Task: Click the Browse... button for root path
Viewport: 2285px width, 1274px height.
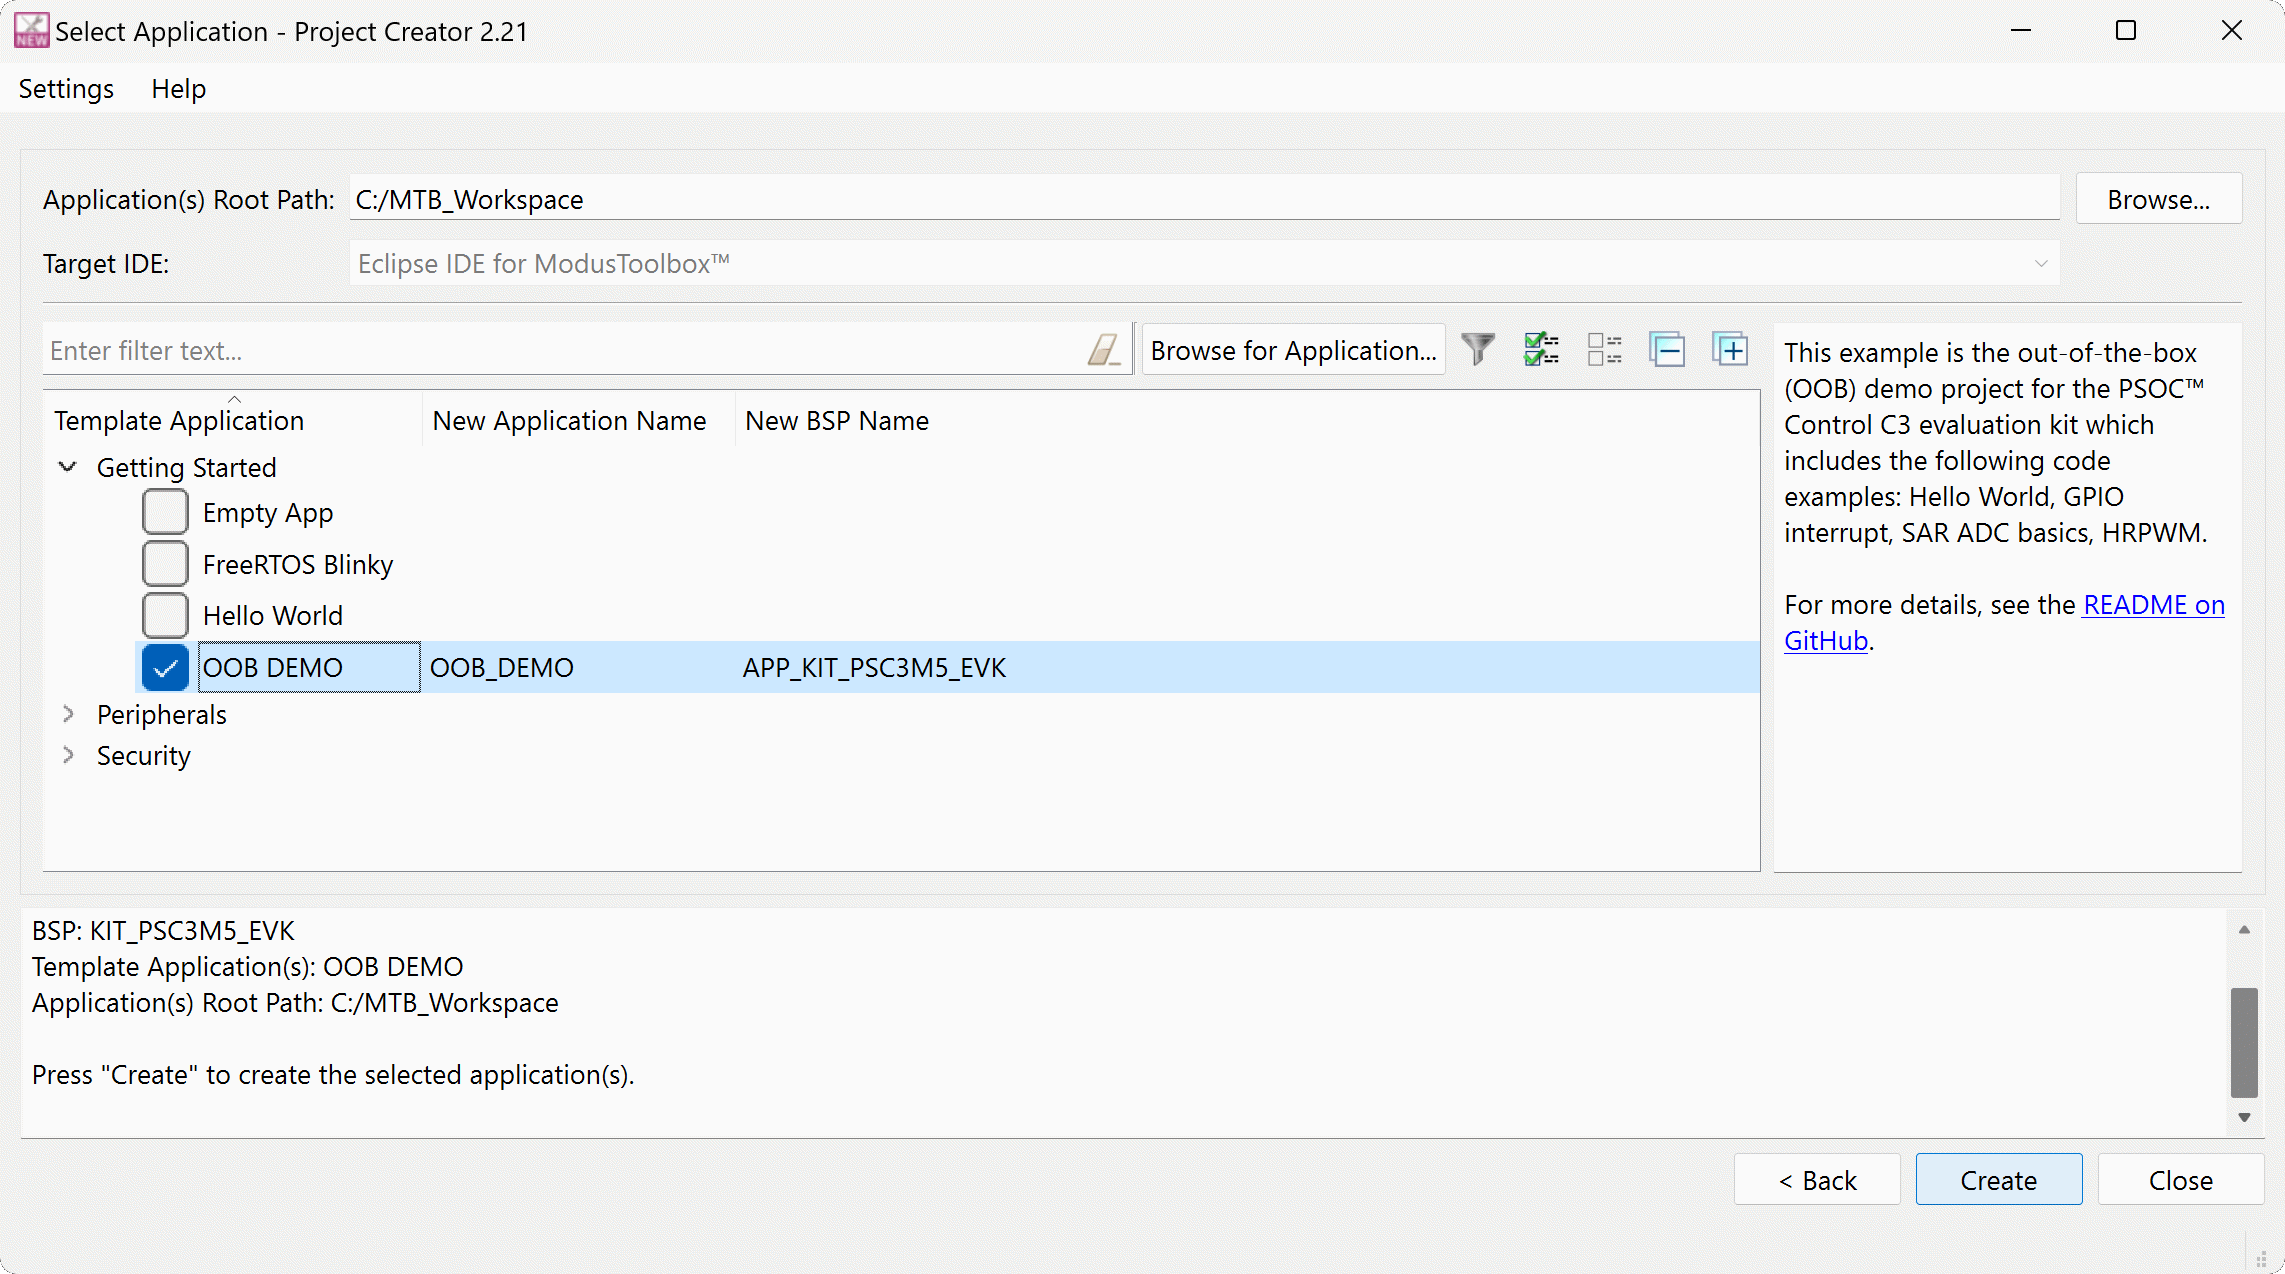Action: click(2158, 199)
